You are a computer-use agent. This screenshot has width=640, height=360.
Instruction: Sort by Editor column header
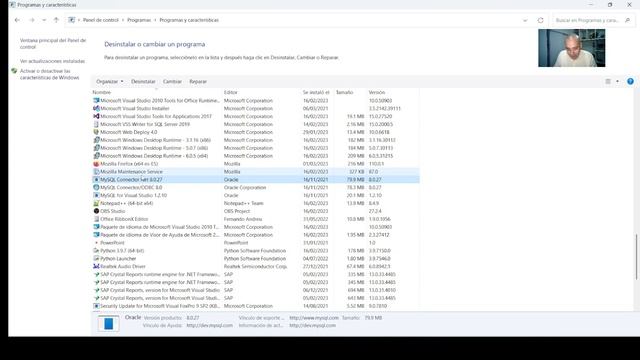[231, 93]
